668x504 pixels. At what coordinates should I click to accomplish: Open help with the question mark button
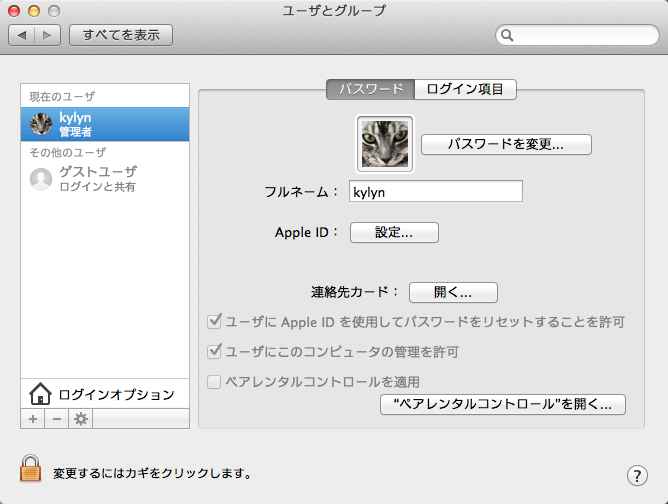636,474
